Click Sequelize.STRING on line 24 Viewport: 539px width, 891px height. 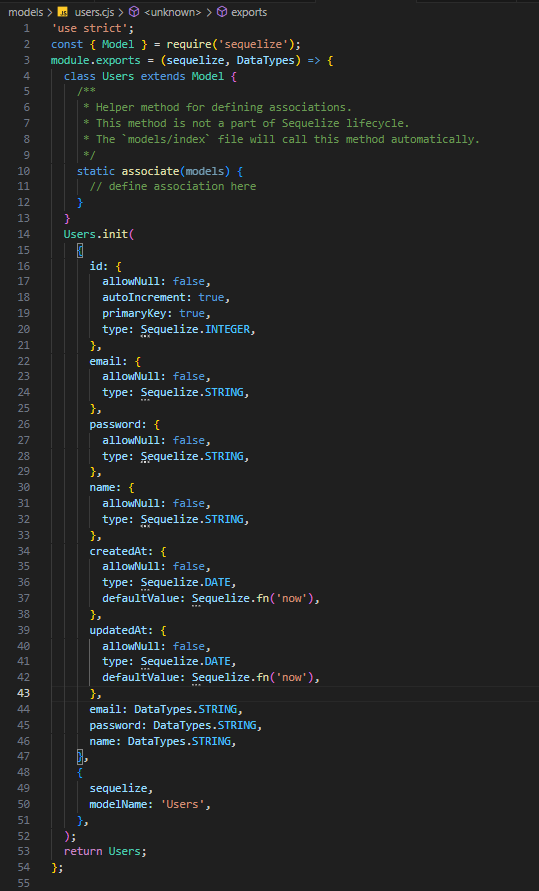192,392
